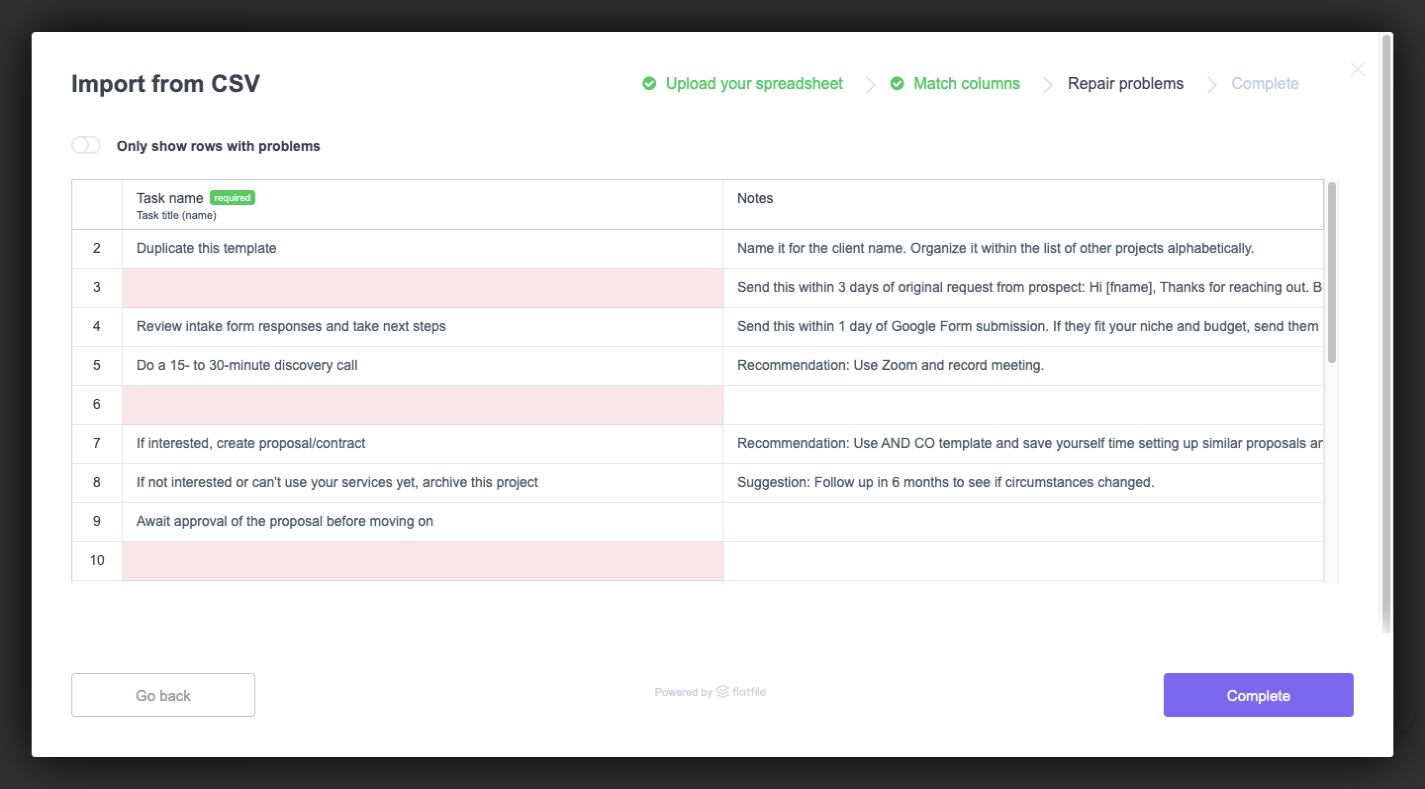Click the Go back button
1425x789 pixels.
point(163,695)
